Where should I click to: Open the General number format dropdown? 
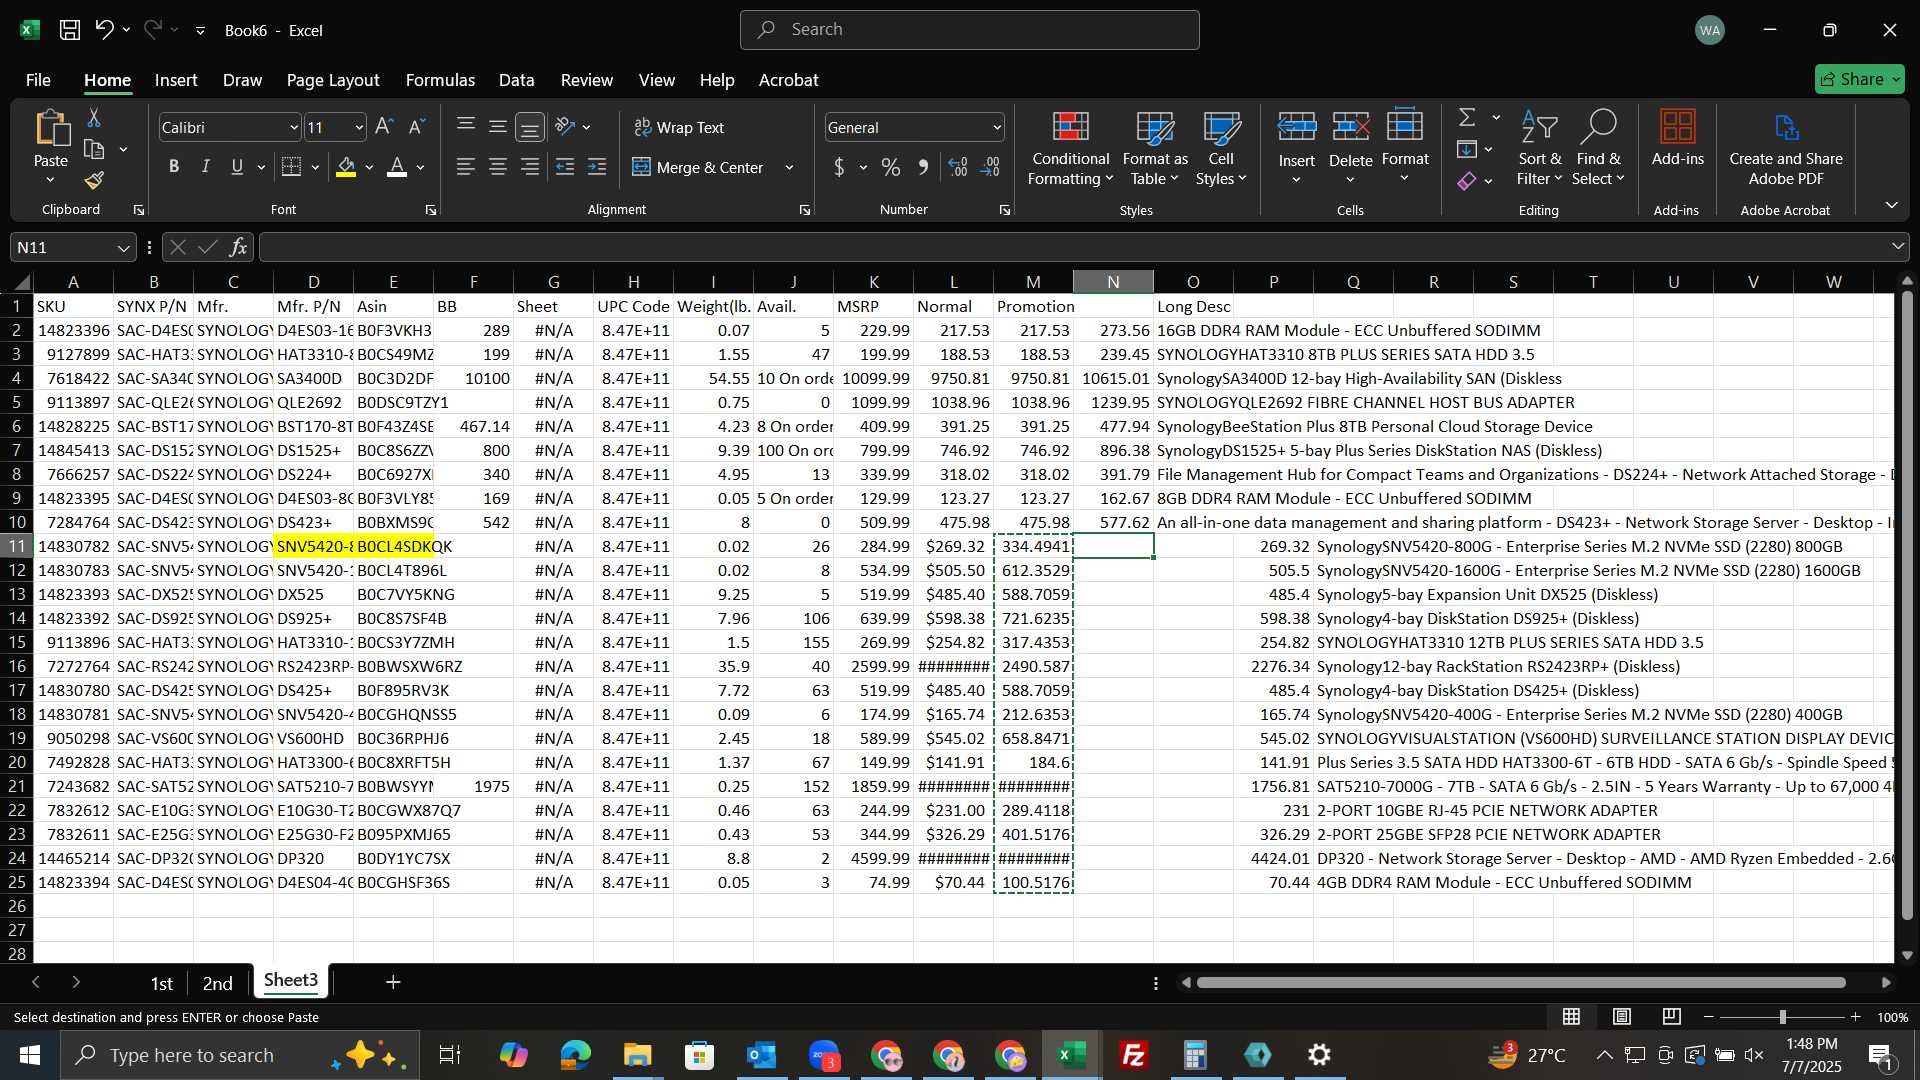click(997, 128)
